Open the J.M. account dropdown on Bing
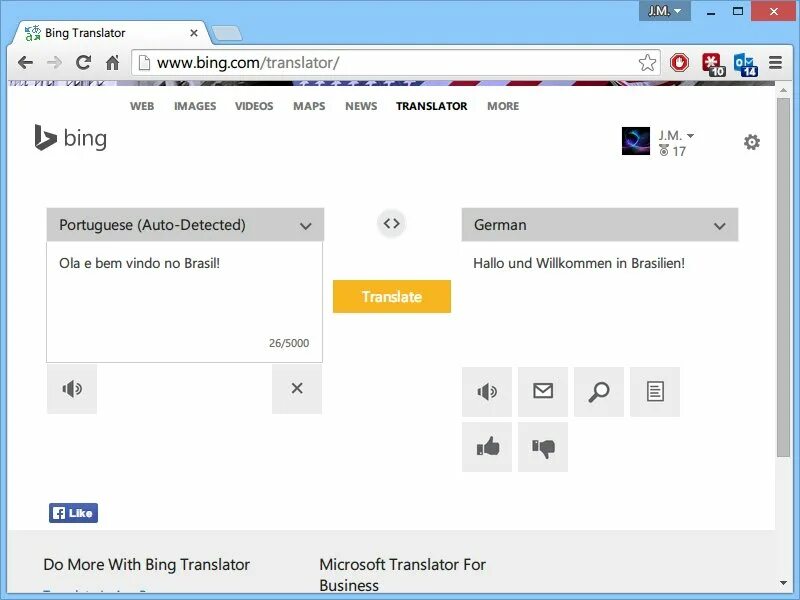Image resolution: width=800 pixels, height=600 pixels. tap(676, 136)
